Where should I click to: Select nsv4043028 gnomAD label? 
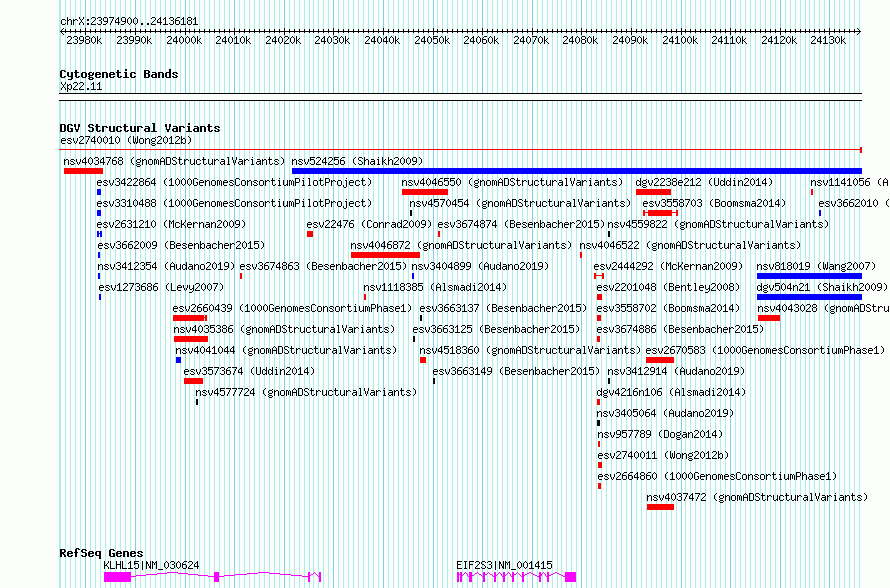coord(824,308)
